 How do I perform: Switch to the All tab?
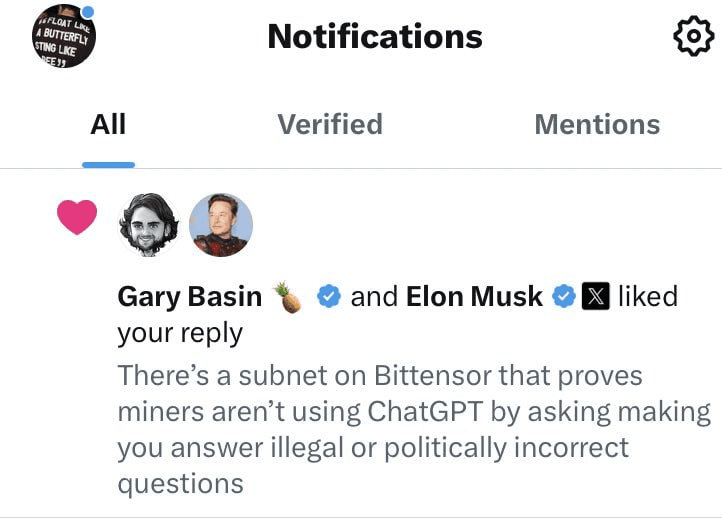(108, 125)
